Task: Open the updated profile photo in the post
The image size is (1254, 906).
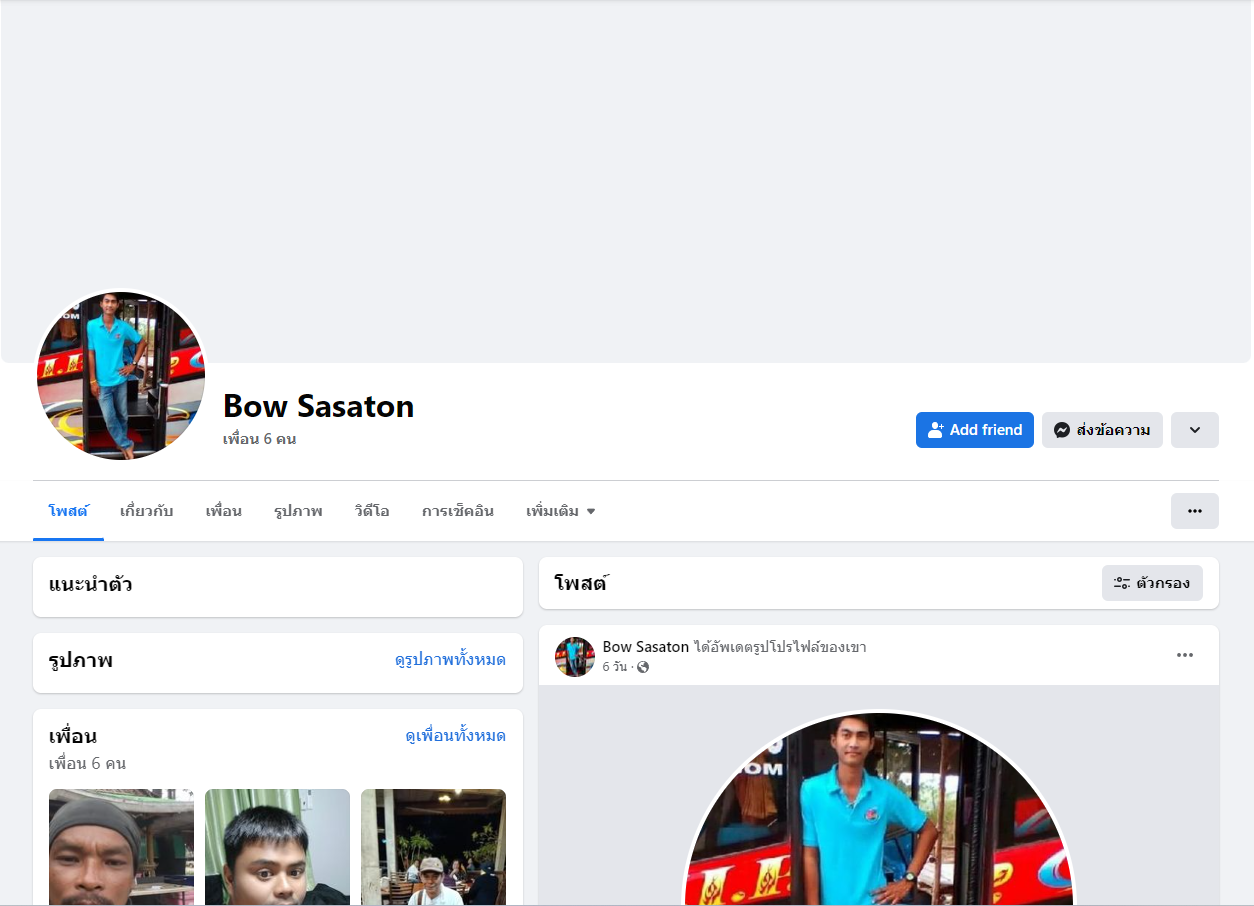Action: pos(879,808)
